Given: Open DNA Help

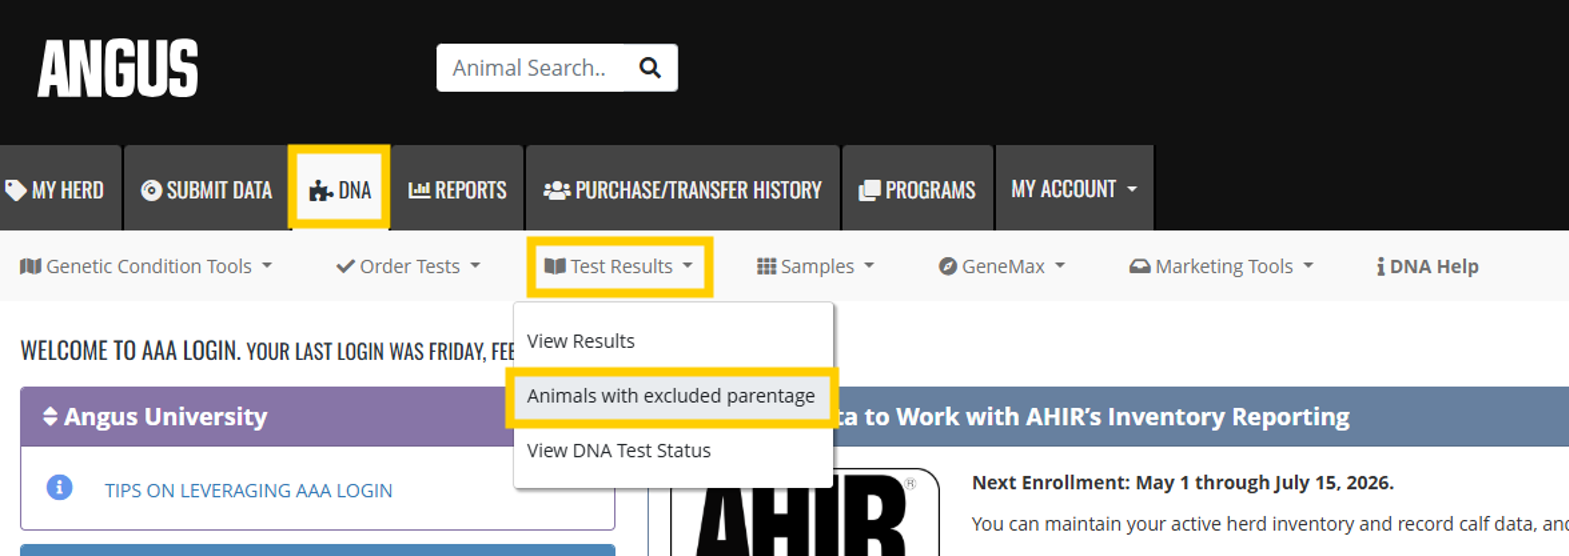Looking at the screenshot, I should pos(1427,267).
